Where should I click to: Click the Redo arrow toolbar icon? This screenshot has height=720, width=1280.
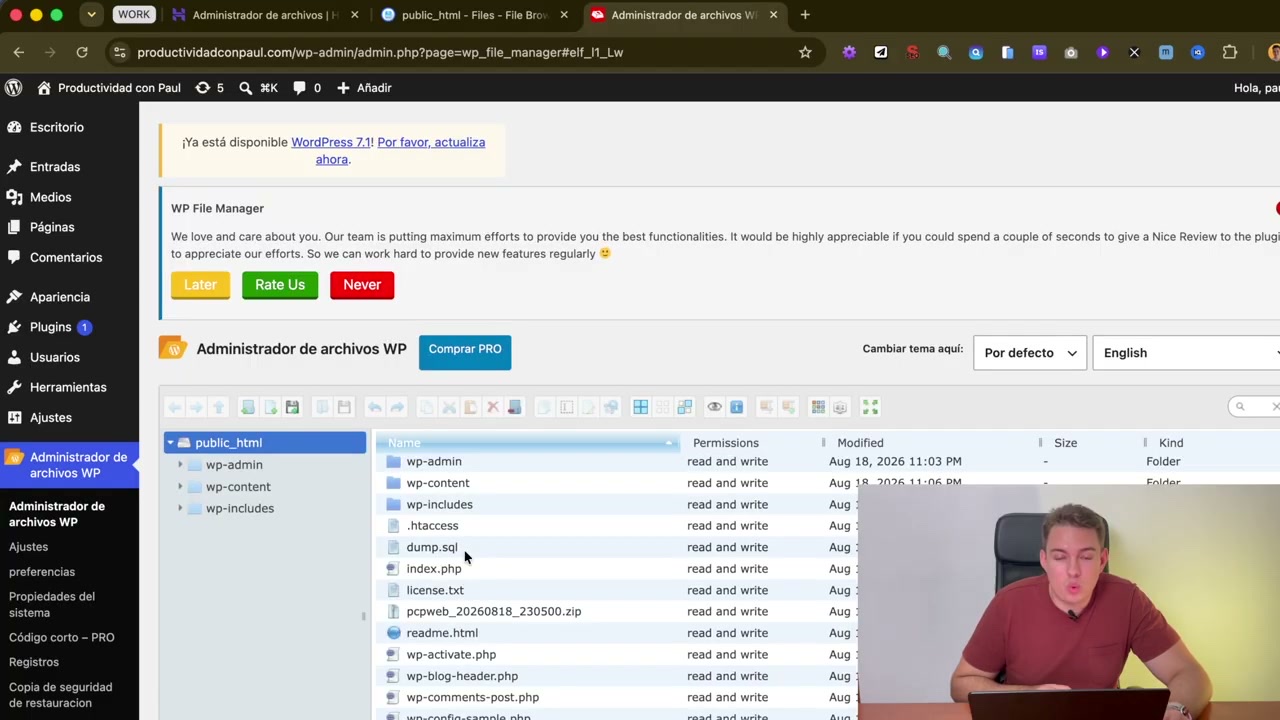click(397, 407)
